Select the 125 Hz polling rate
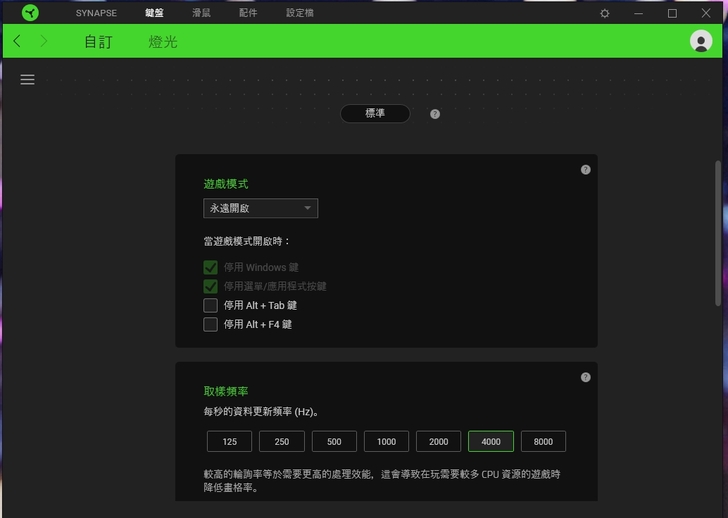This screenshot has width=728, height=518. point(230,441)
